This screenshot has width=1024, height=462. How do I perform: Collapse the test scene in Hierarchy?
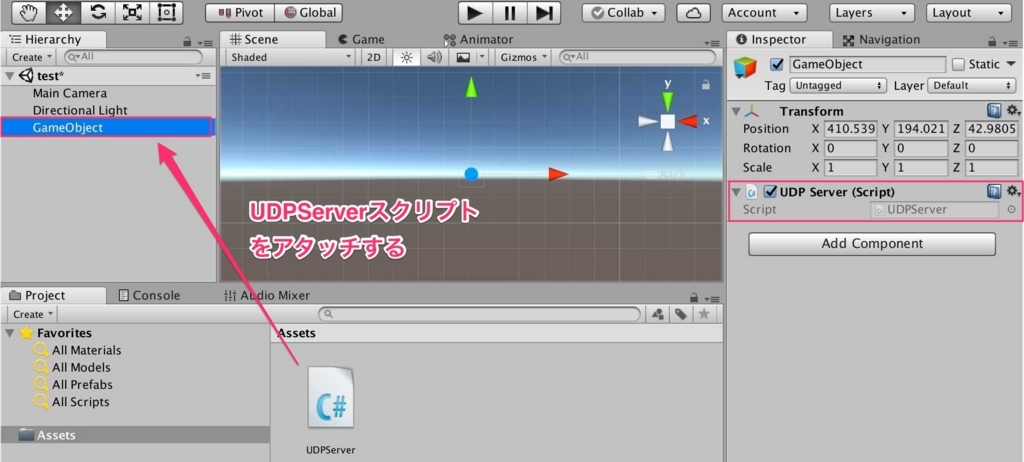point(9,76)
